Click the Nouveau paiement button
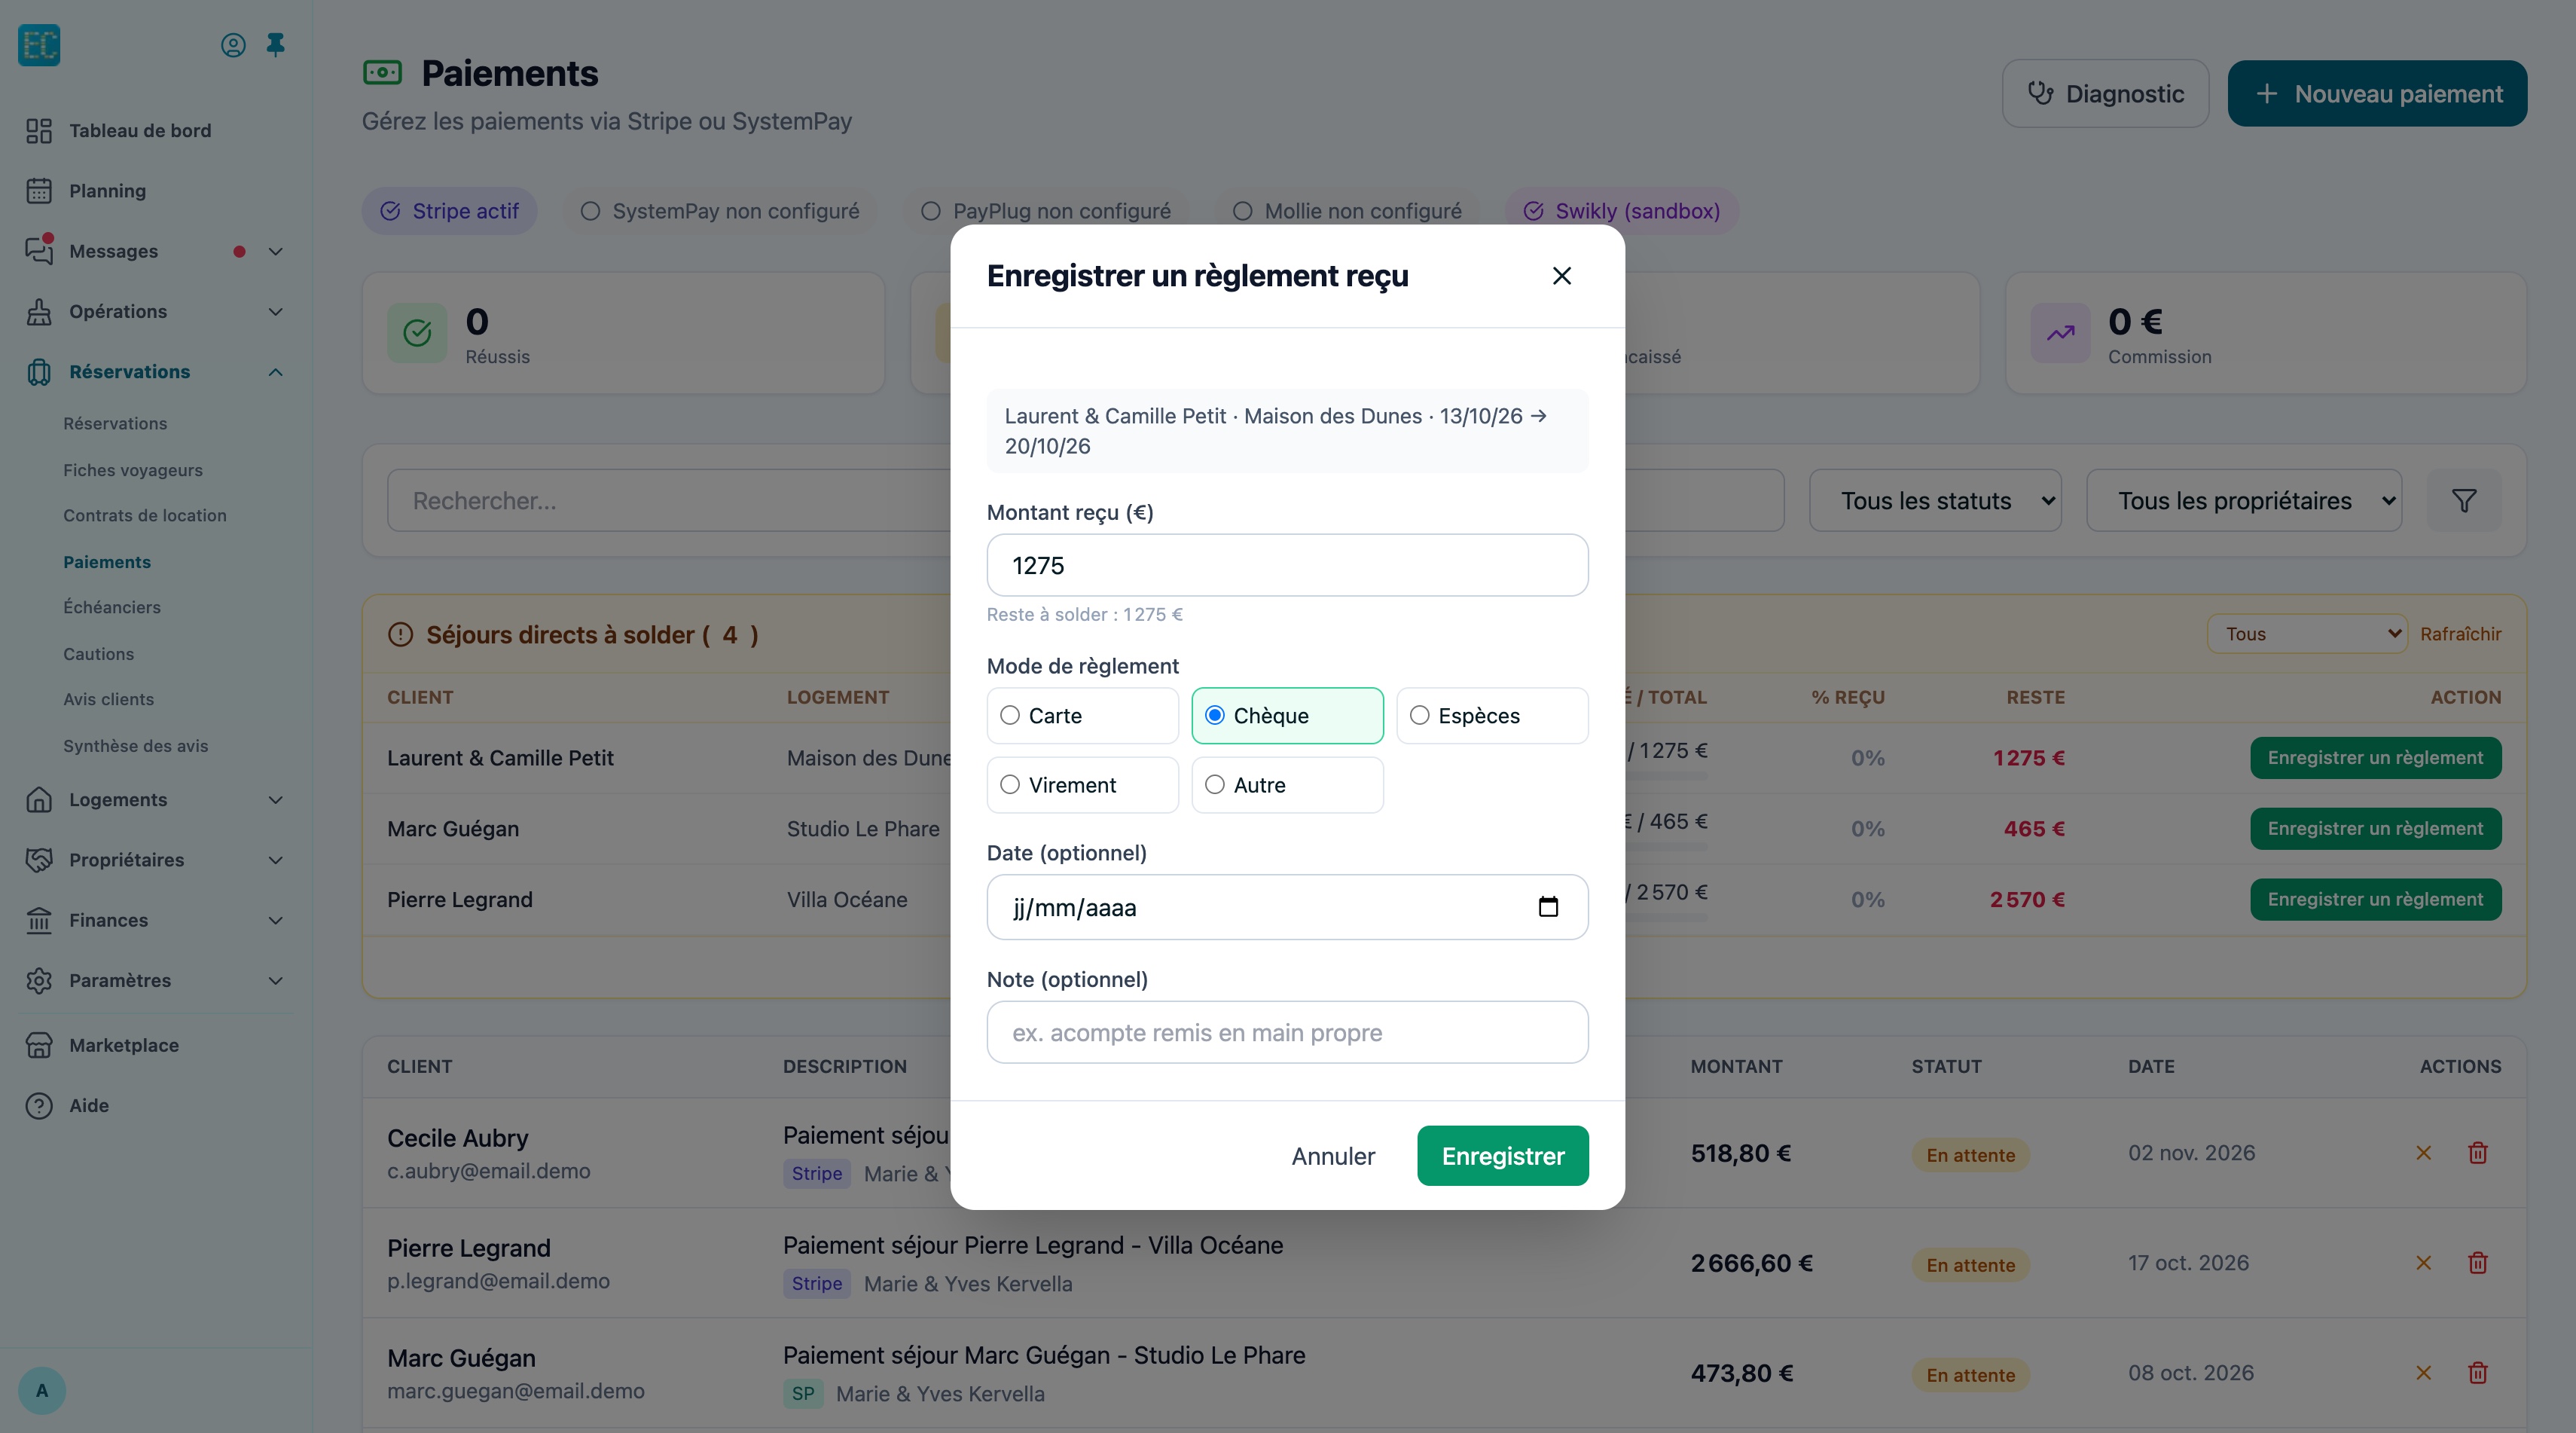 point(2377,94)
